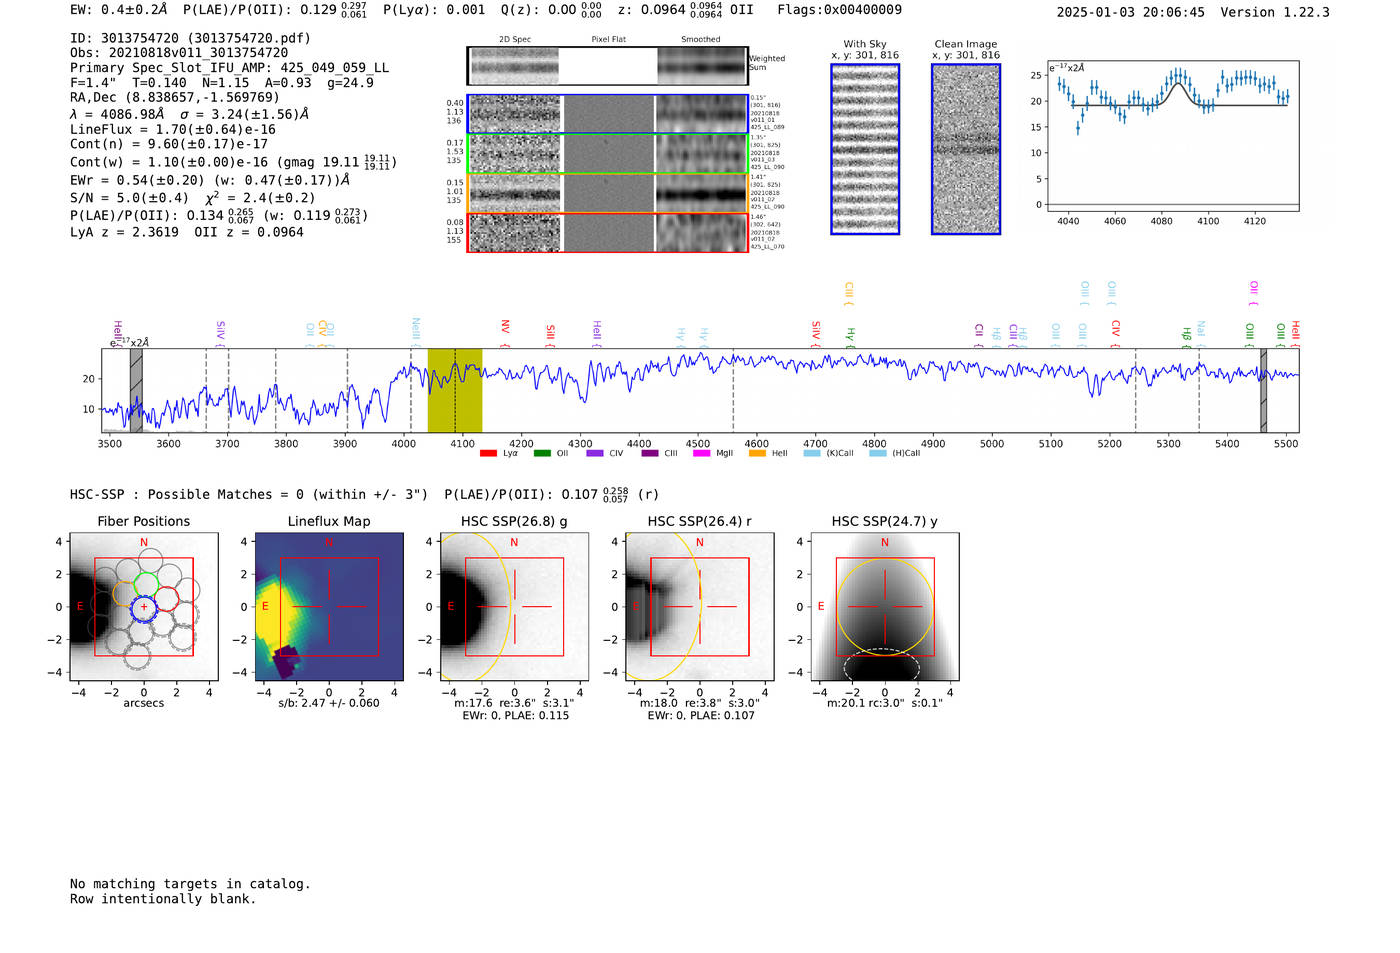The image size is (1400, 953).
Task: Click the Obs: 20210818v011_3013754720 line
Action: (x=179, y=53)
